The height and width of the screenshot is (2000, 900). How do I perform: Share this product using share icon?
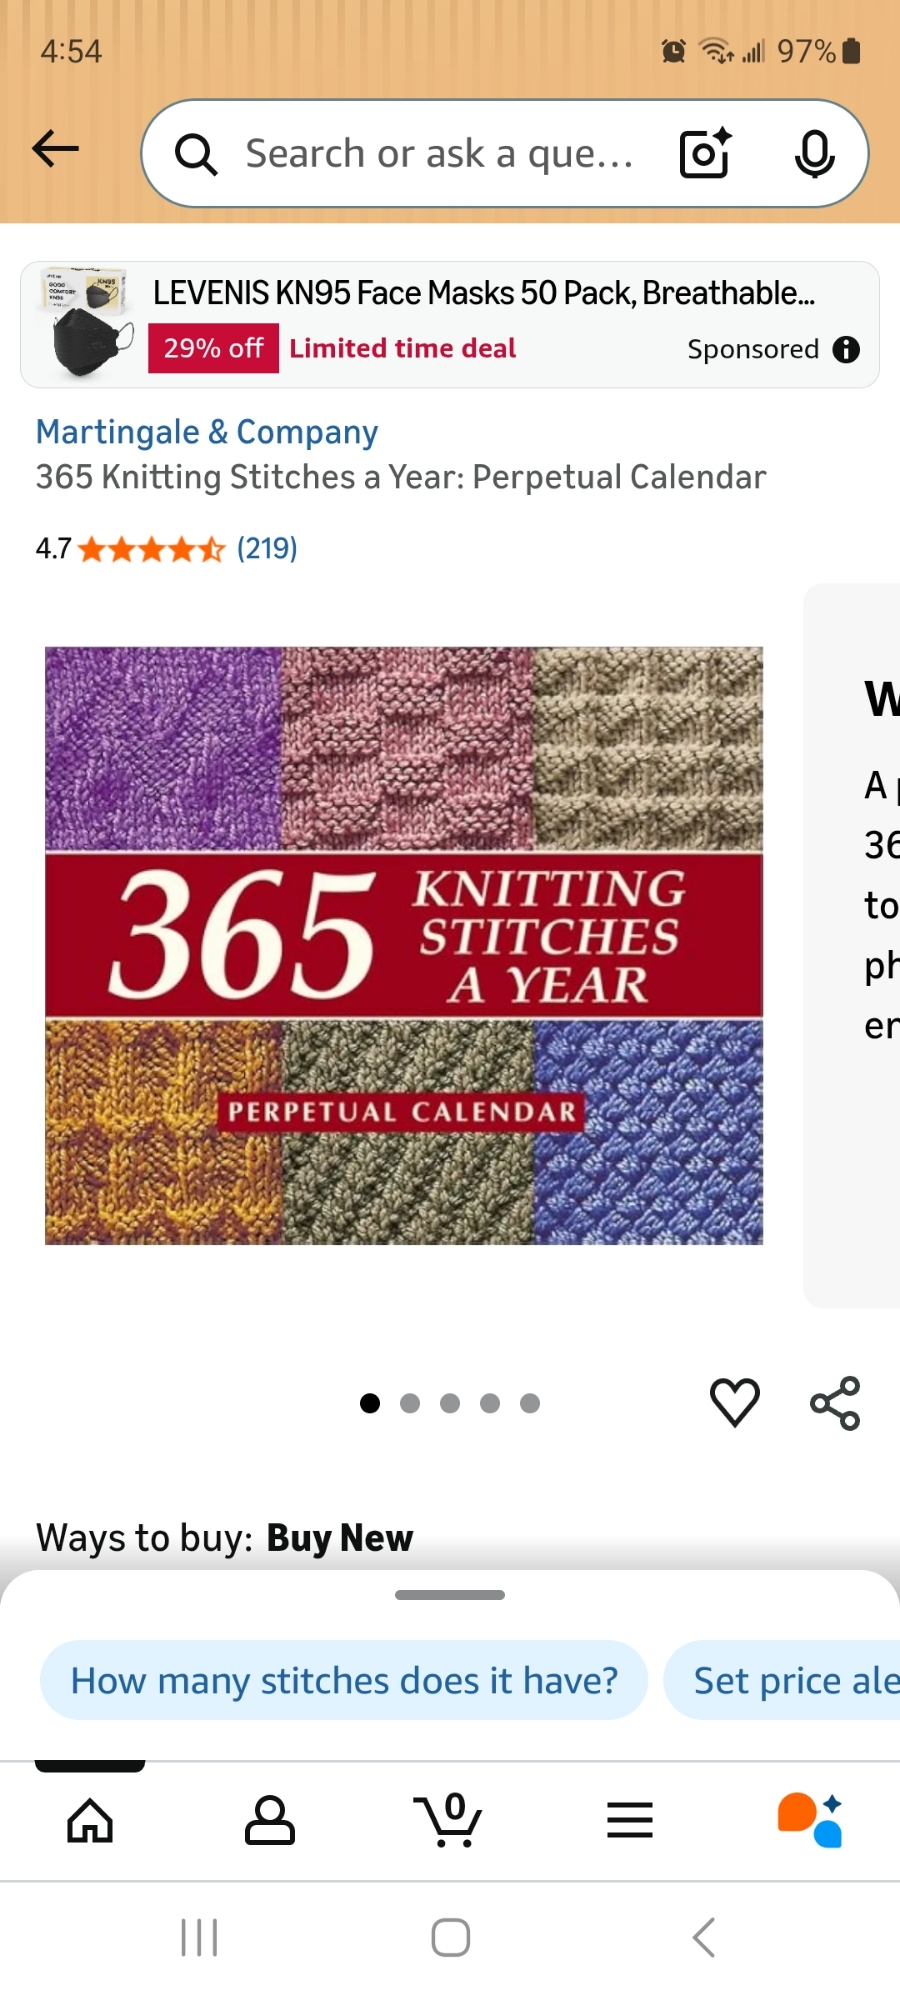tap(835, 1403)
